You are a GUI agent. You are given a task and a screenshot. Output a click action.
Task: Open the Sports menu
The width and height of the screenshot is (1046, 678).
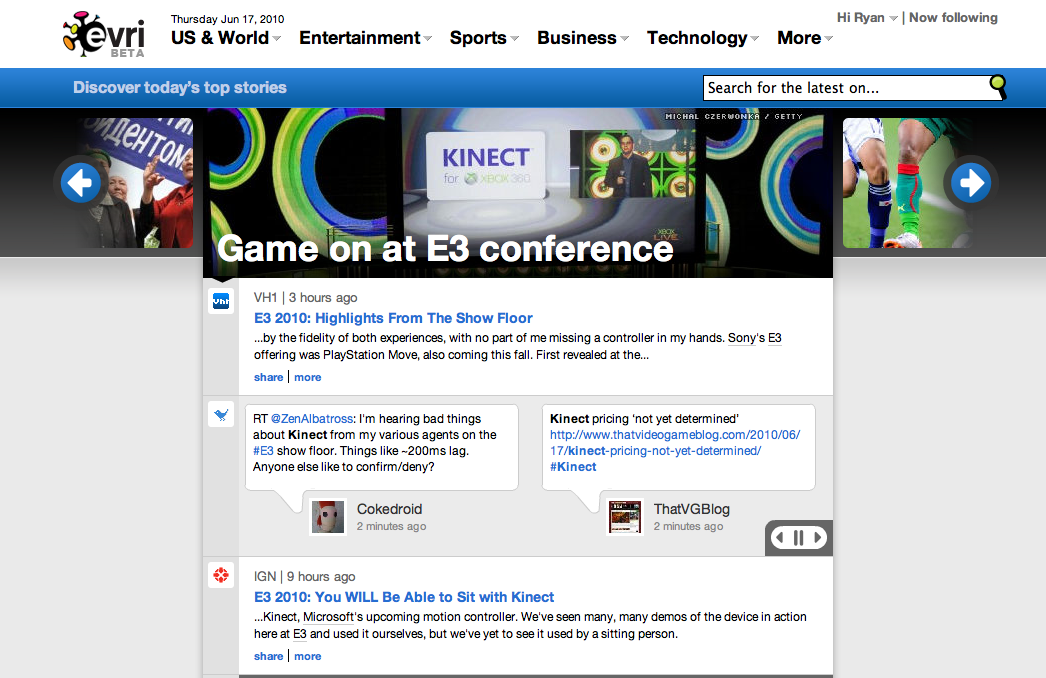tap(484, 38)
